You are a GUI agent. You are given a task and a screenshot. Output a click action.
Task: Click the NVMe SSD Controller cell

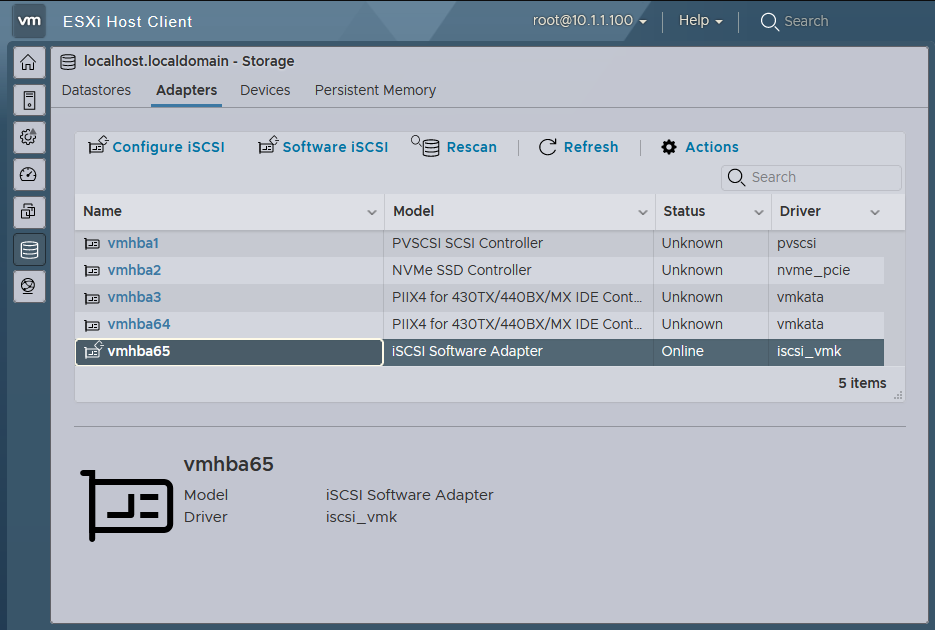point(518,270)
